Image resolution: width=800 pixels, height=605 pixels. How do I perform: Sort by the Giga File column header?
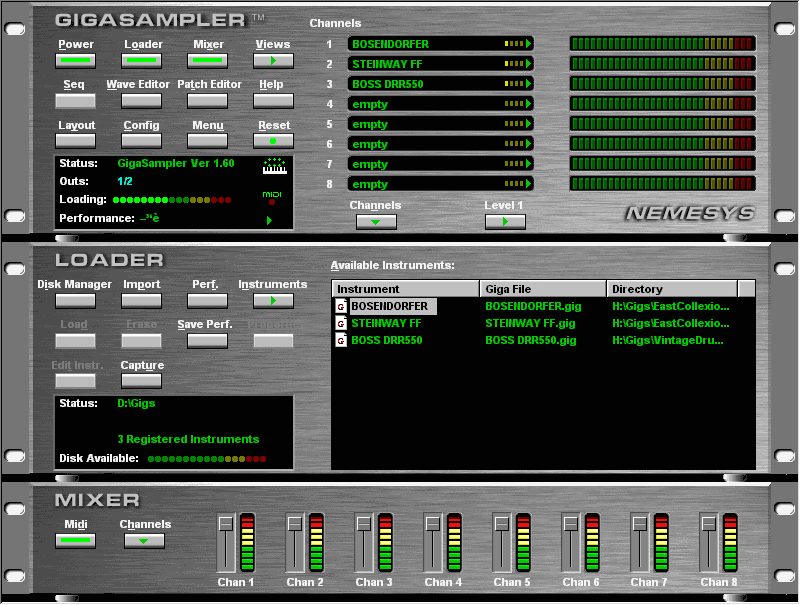coord(543,289)
